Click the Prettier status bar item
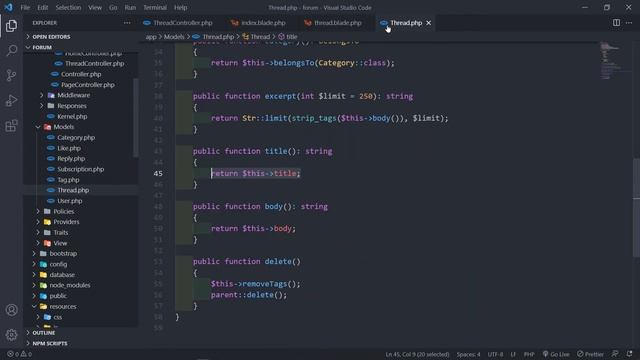 (x=590, y=354)
